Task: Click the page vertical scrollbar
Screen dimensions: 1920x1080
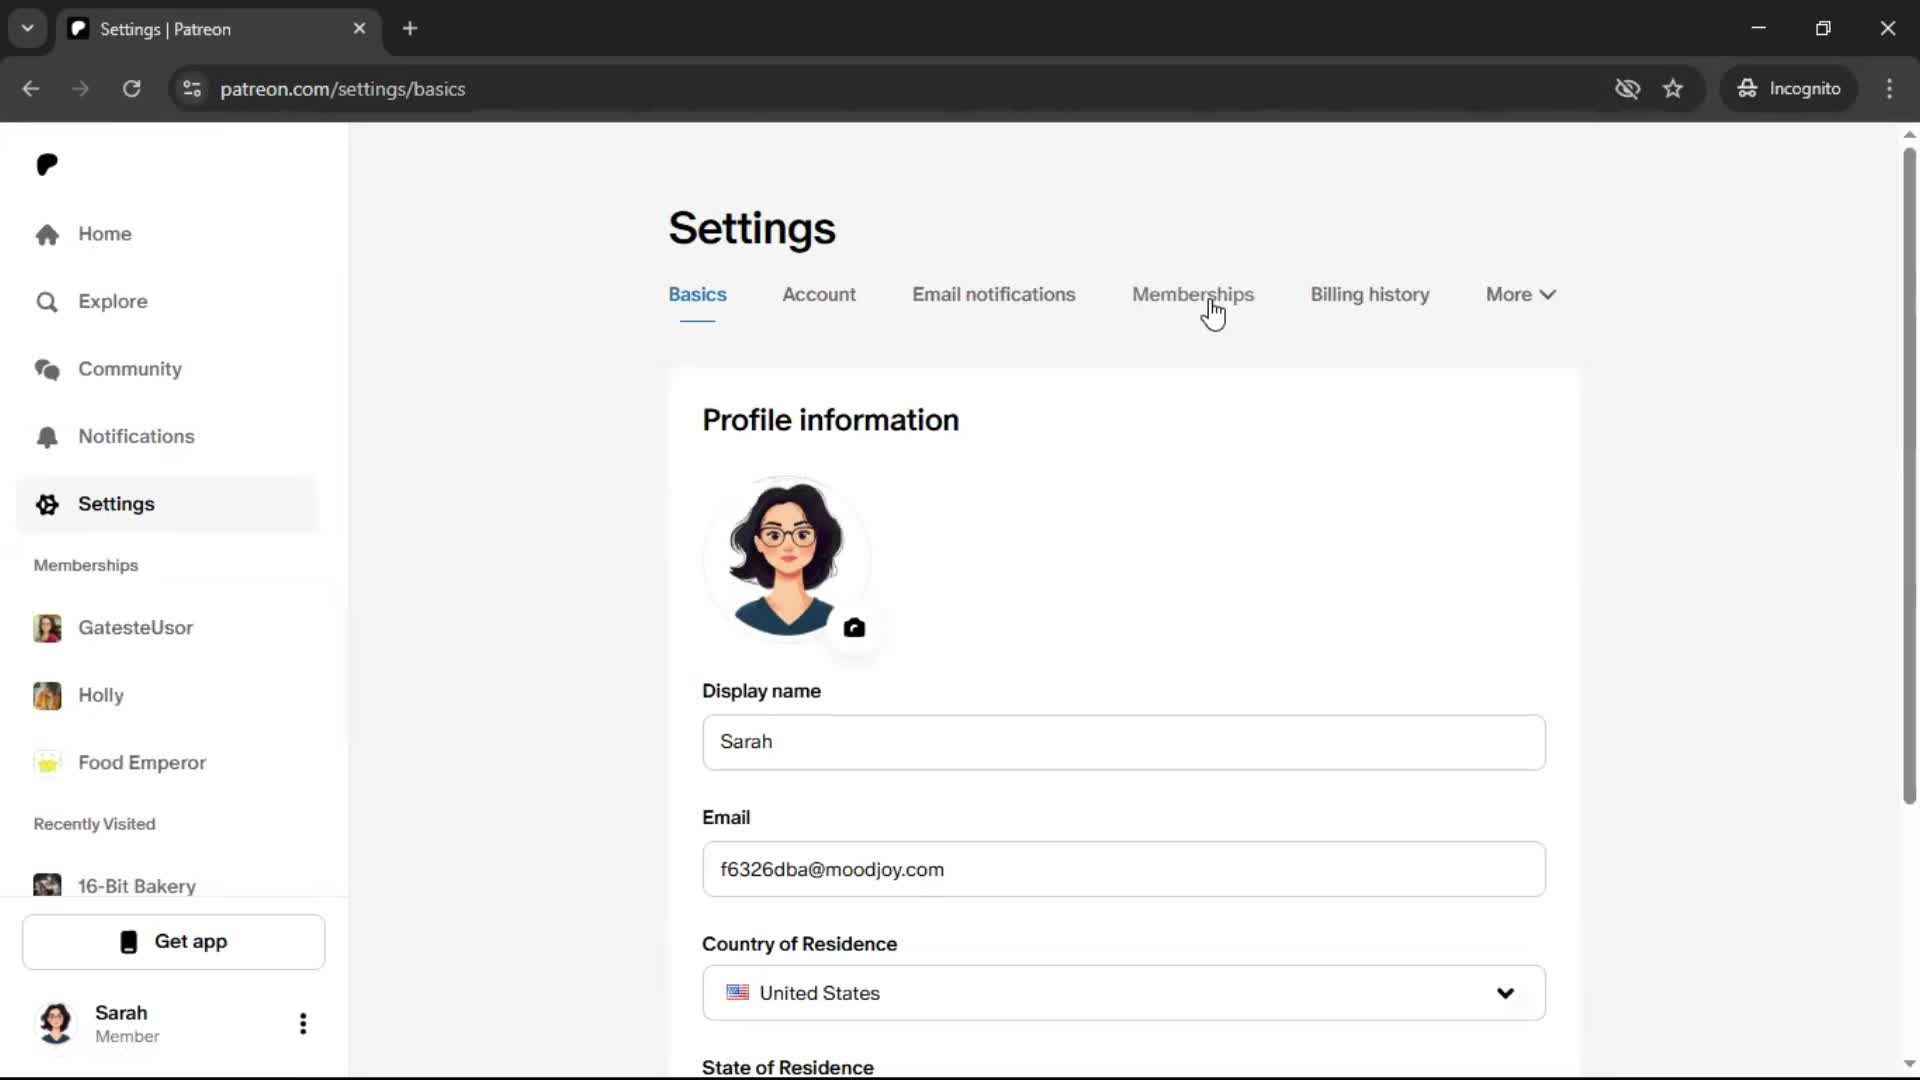Action: click(1909, 475)
